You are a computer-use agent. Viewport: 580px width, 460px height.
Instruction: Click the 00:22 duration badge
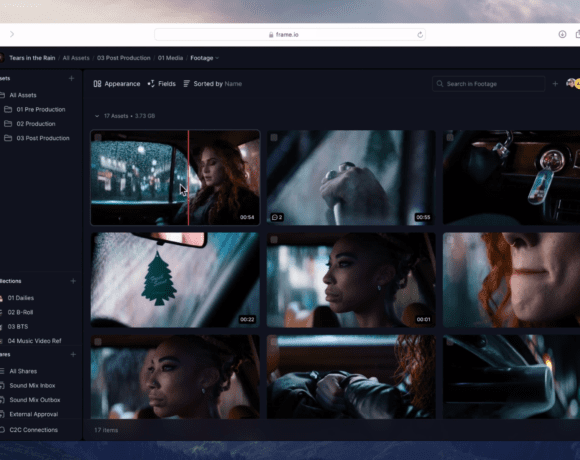[x=247, y=319]
